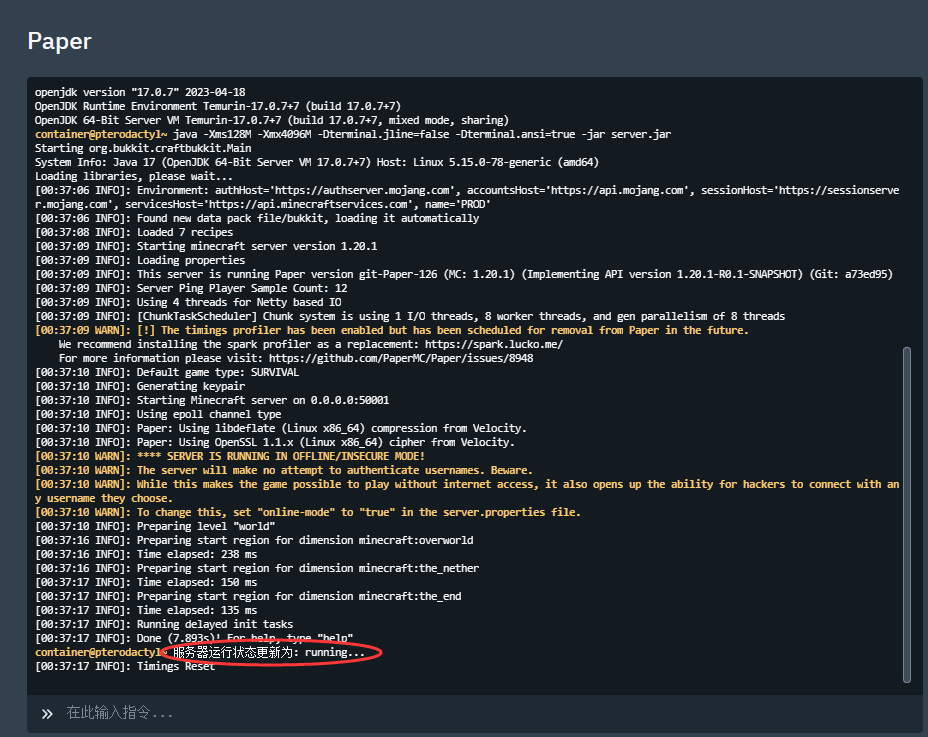Click the command input field
Screen dimensions: 928x737
click(475, 713)
